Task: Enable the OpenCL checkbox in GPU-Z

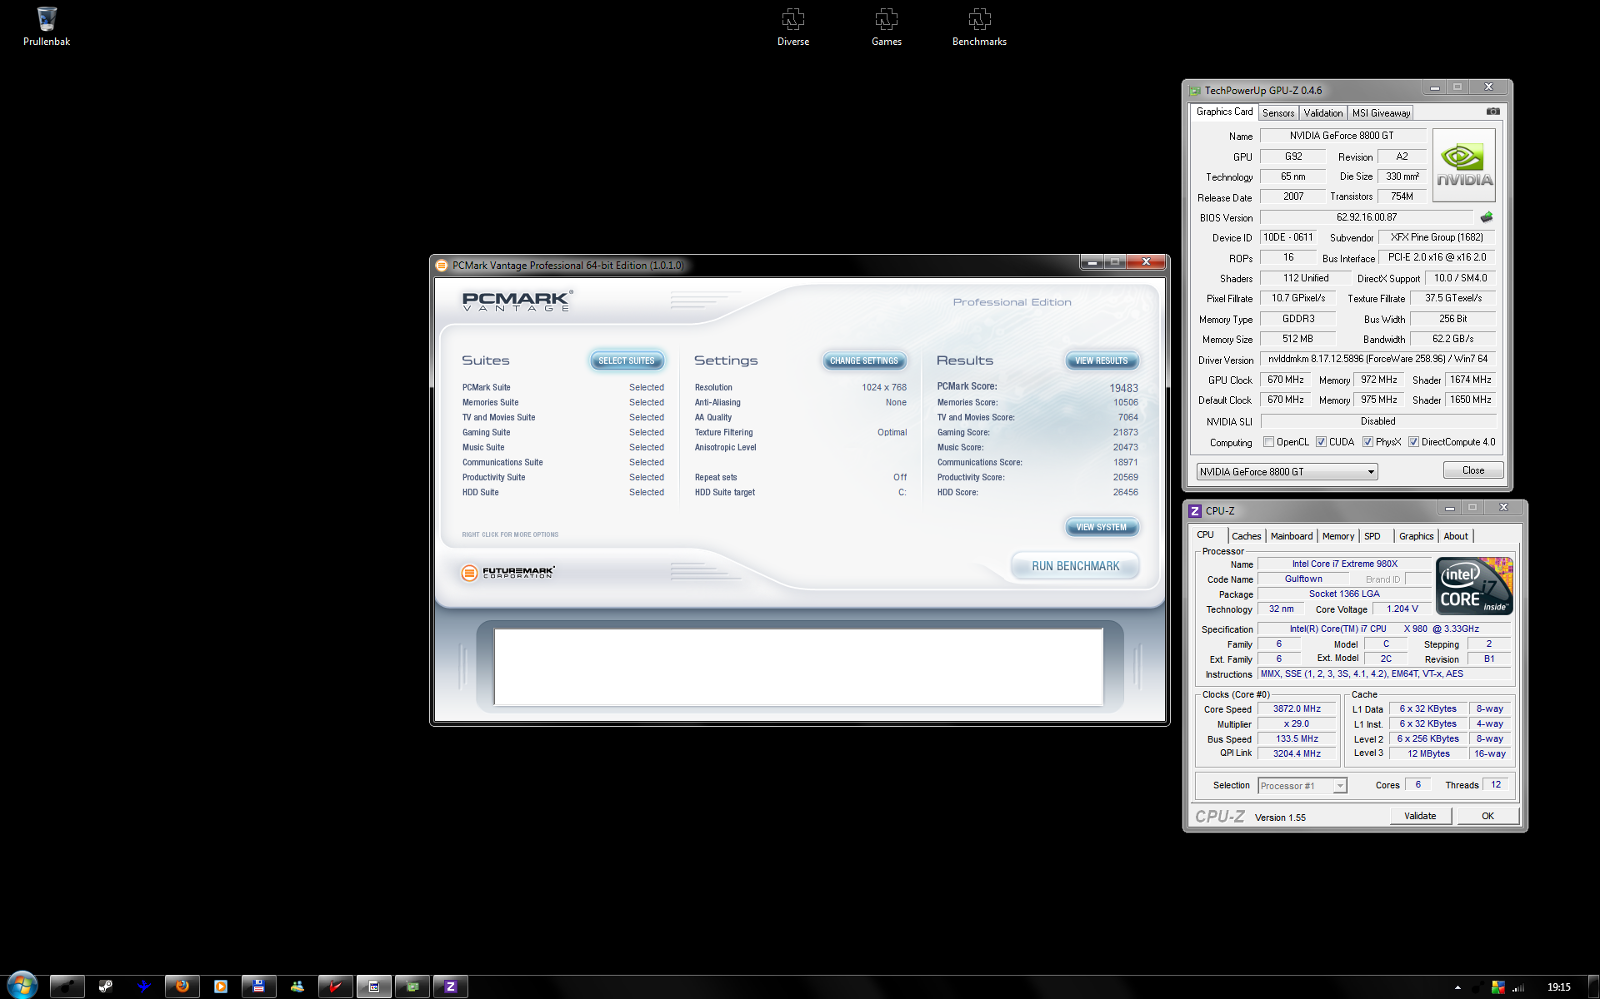Action: [1268, 442]
